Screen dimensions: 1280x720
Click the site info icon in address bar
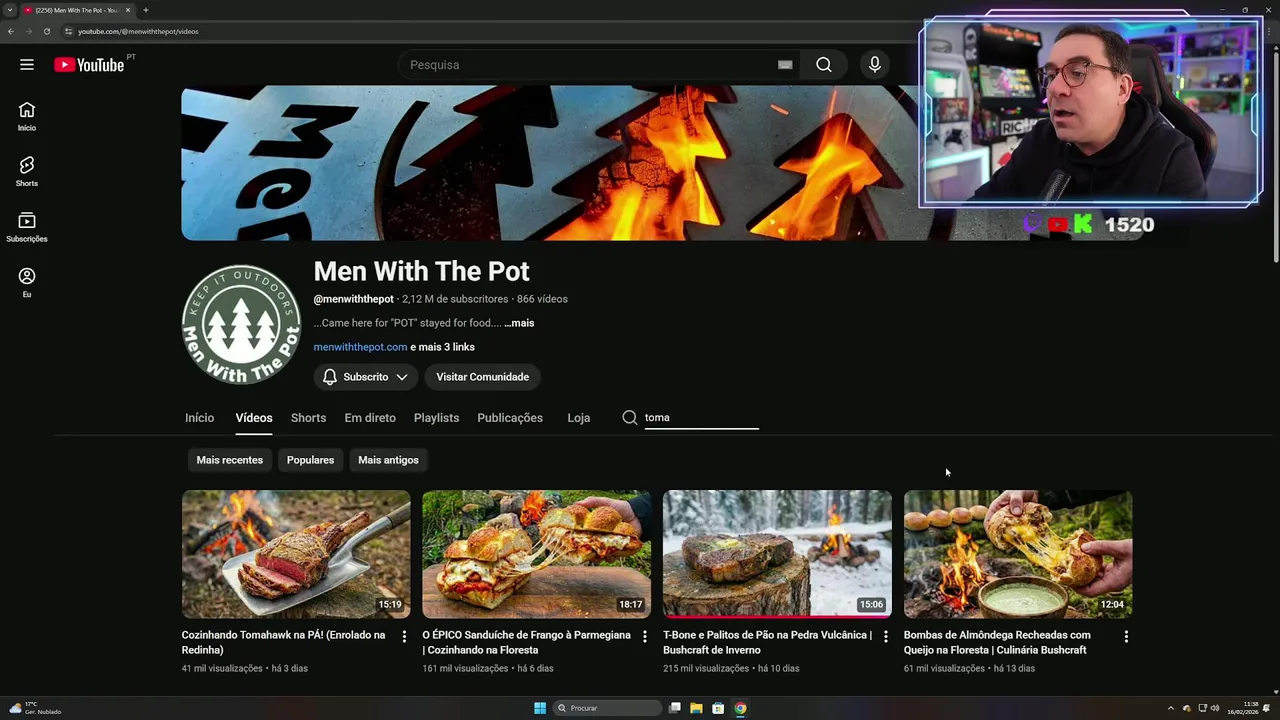click(68, 31)
